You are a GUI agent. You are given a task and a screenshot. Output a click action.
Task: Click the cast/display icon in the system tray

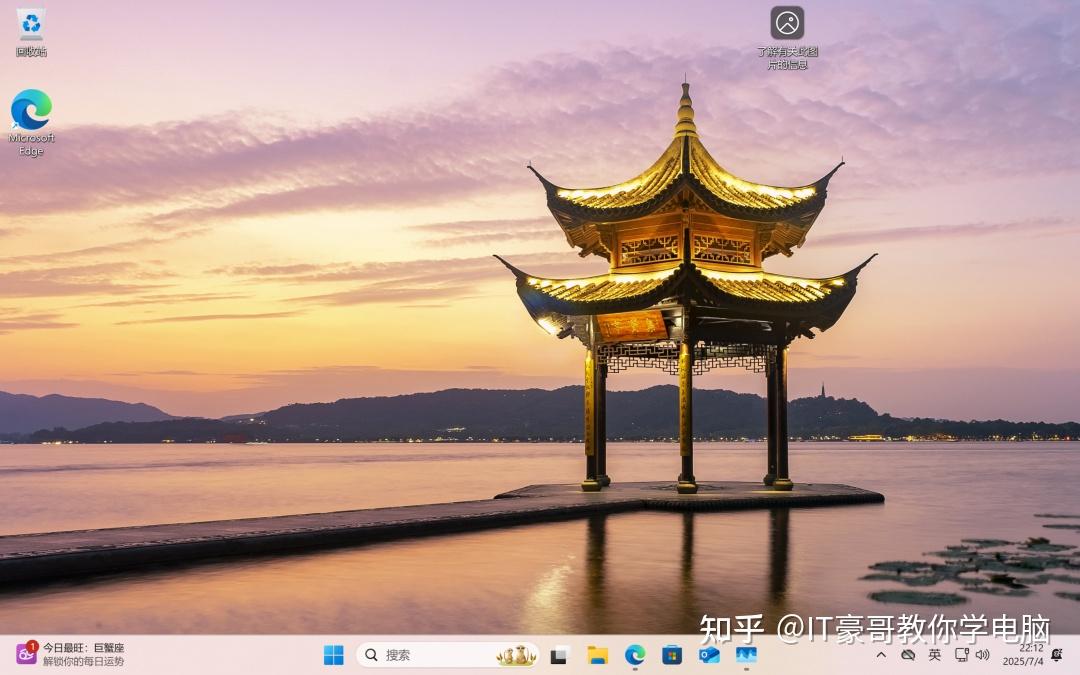point(959,655)
